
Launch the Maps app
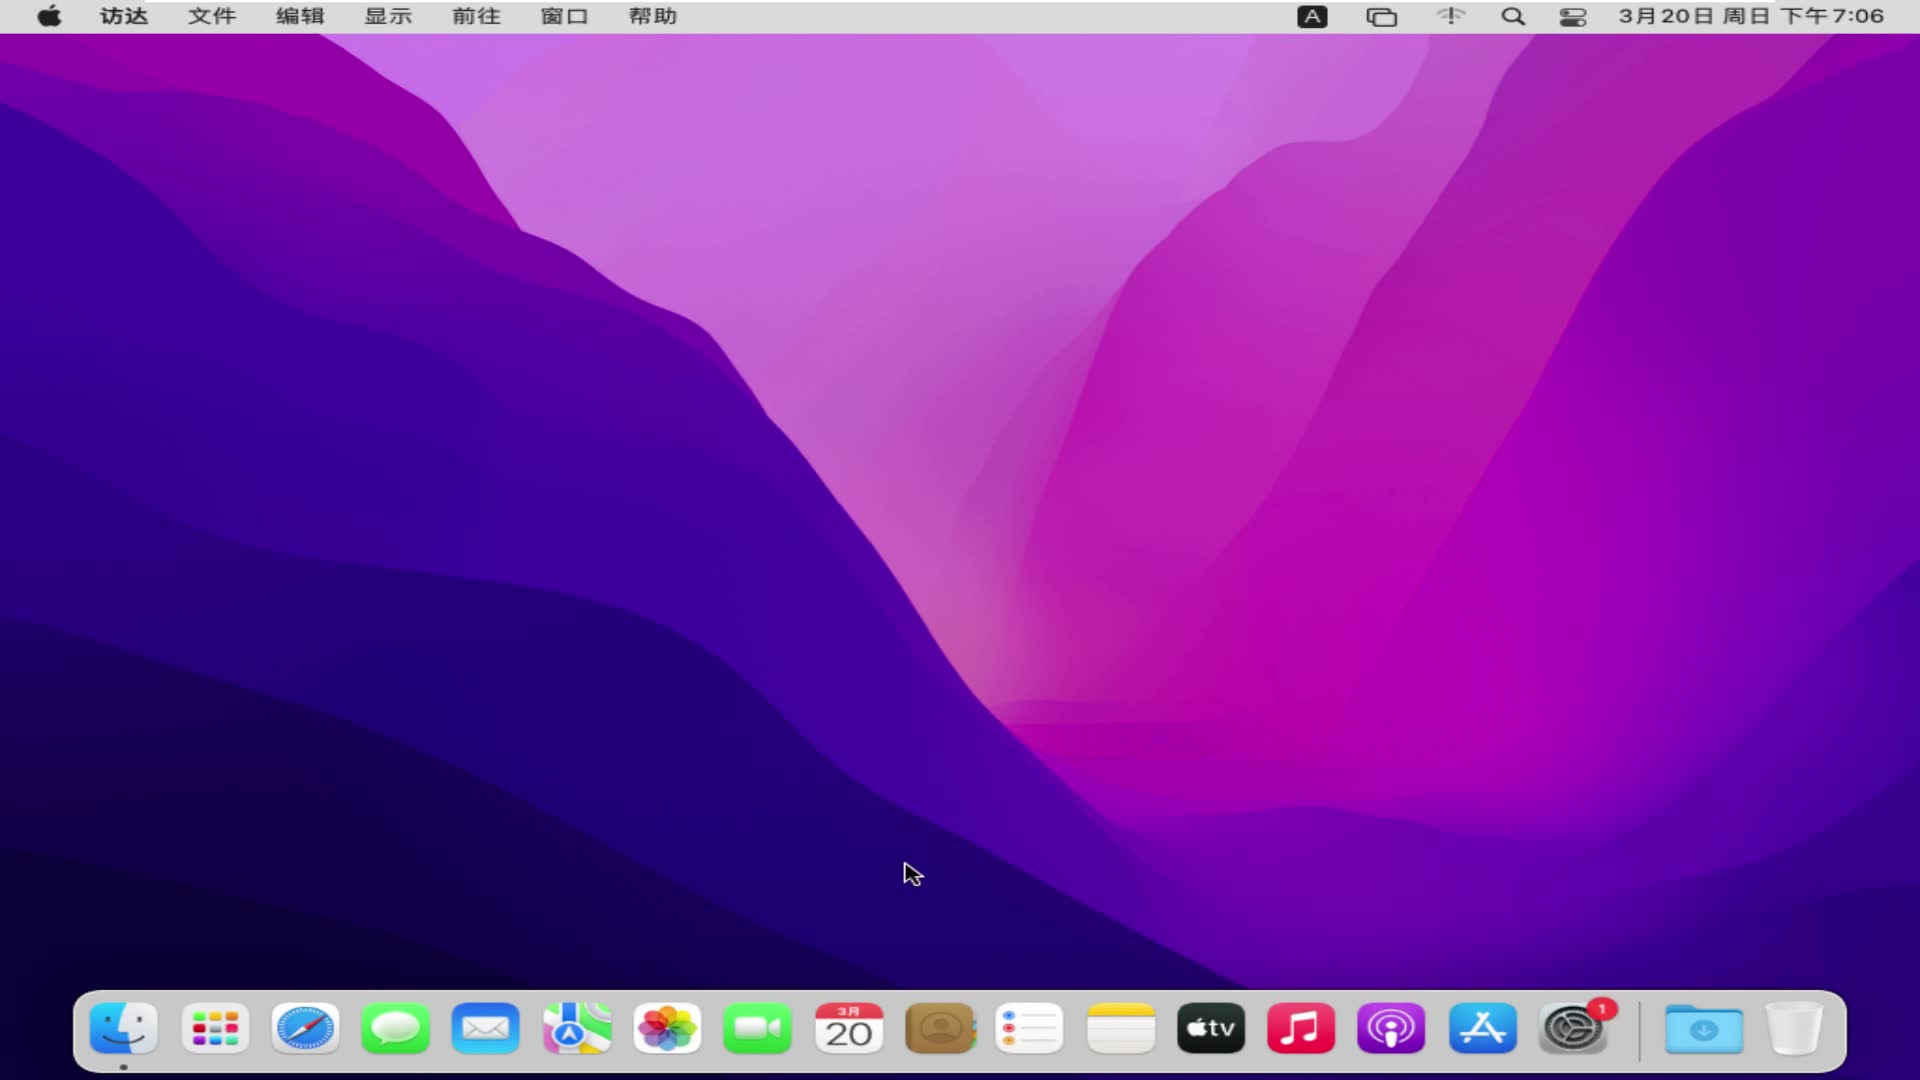577,1029
